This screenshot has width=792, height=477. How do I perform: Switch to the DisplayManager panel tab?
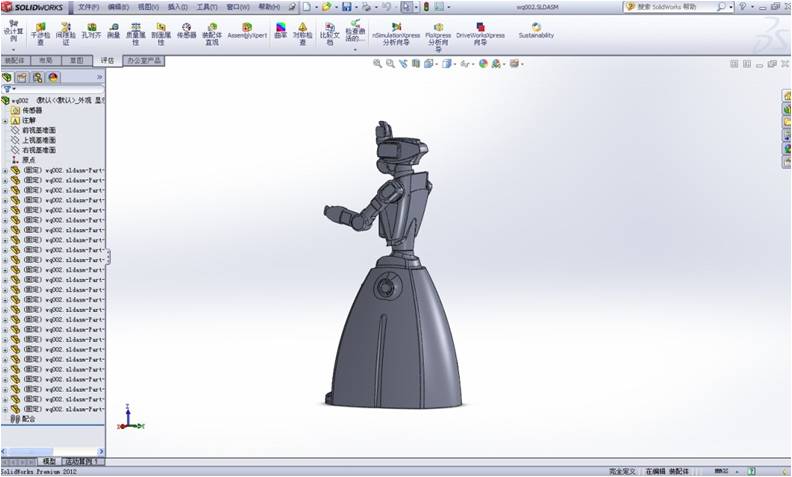[51, 77]
